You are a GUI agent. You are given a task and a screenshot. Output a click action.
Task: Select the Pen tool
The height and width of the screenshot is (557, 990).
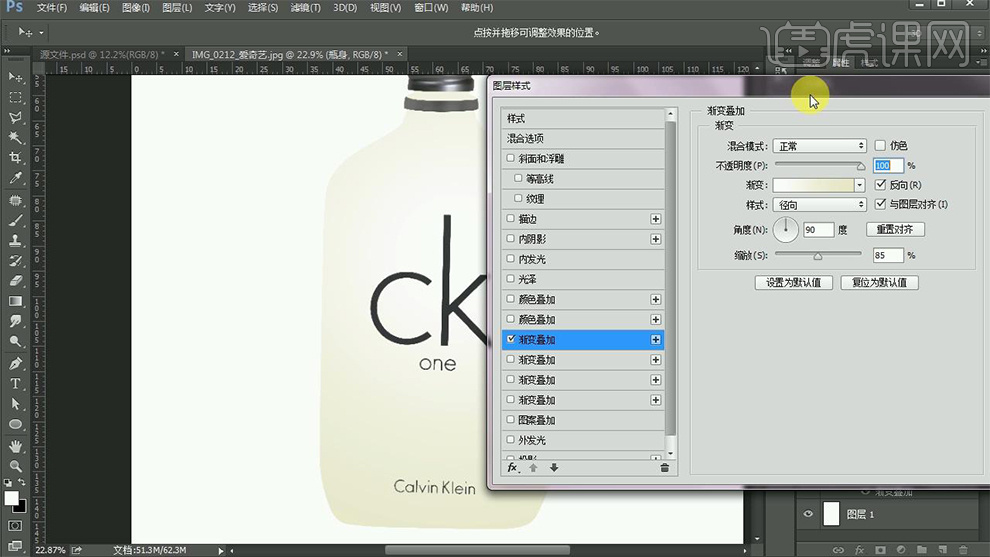pos(16,363)
